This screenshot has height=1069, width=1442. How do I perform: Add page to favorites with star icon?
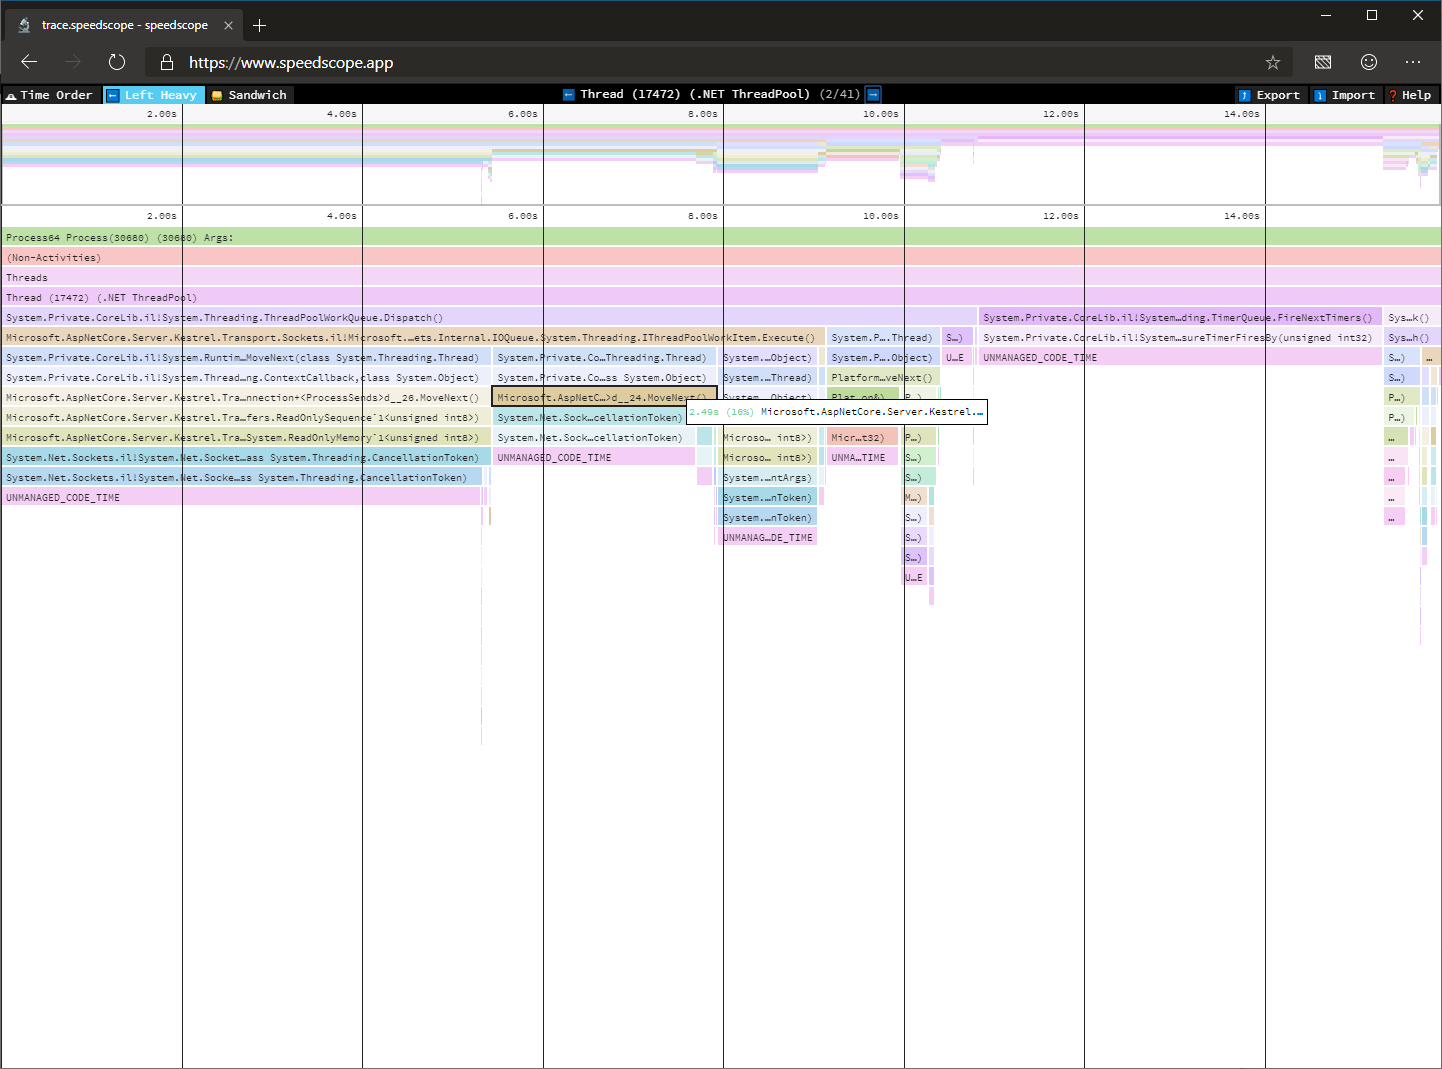(1273, 62)
